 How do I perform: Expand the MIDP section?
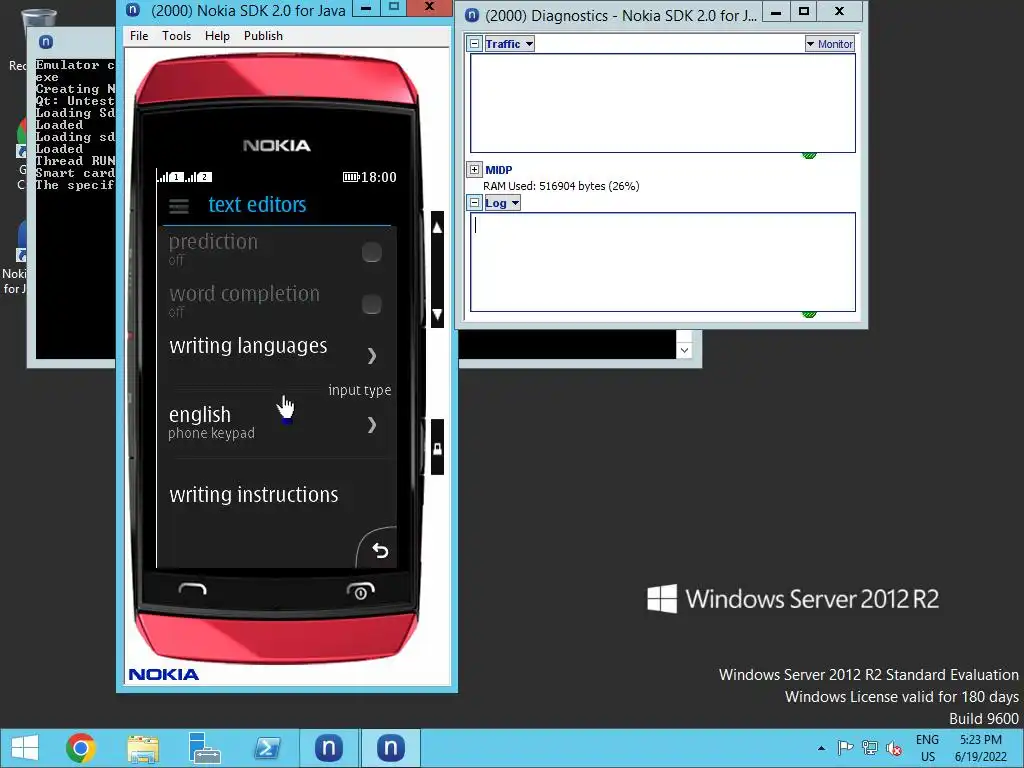tap(475, 170)
